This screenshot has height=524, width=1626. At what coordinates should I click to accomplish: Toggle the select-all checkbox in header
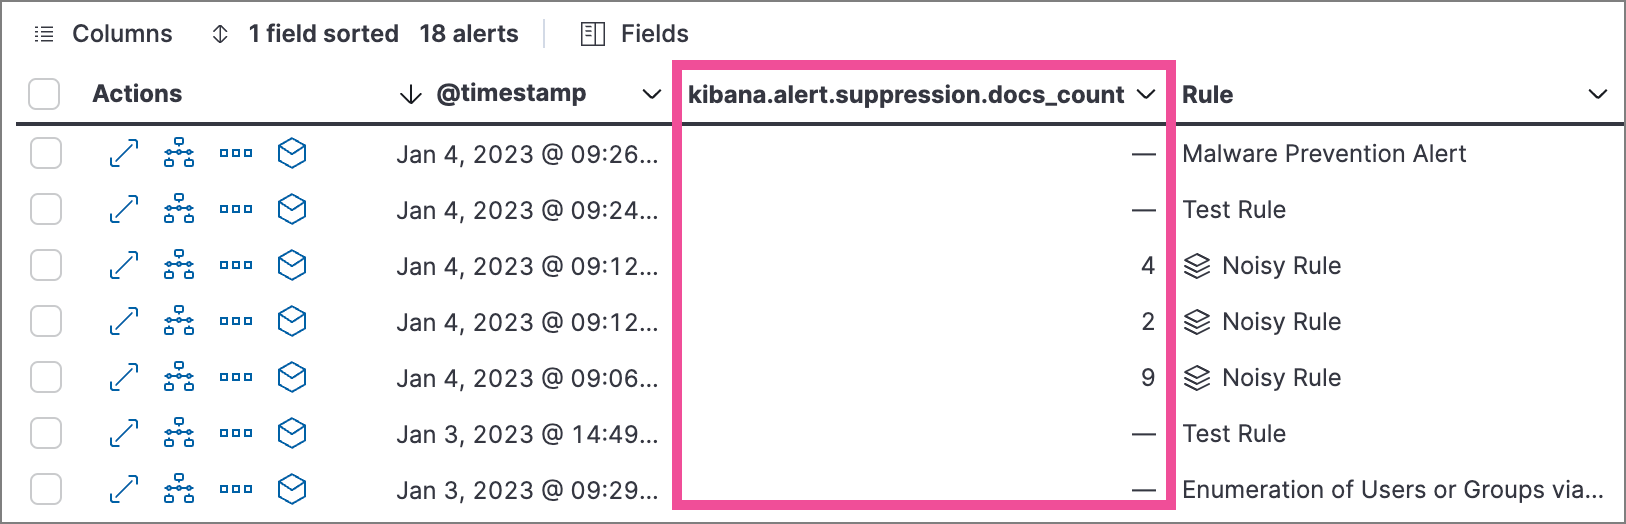click(45, 94)
